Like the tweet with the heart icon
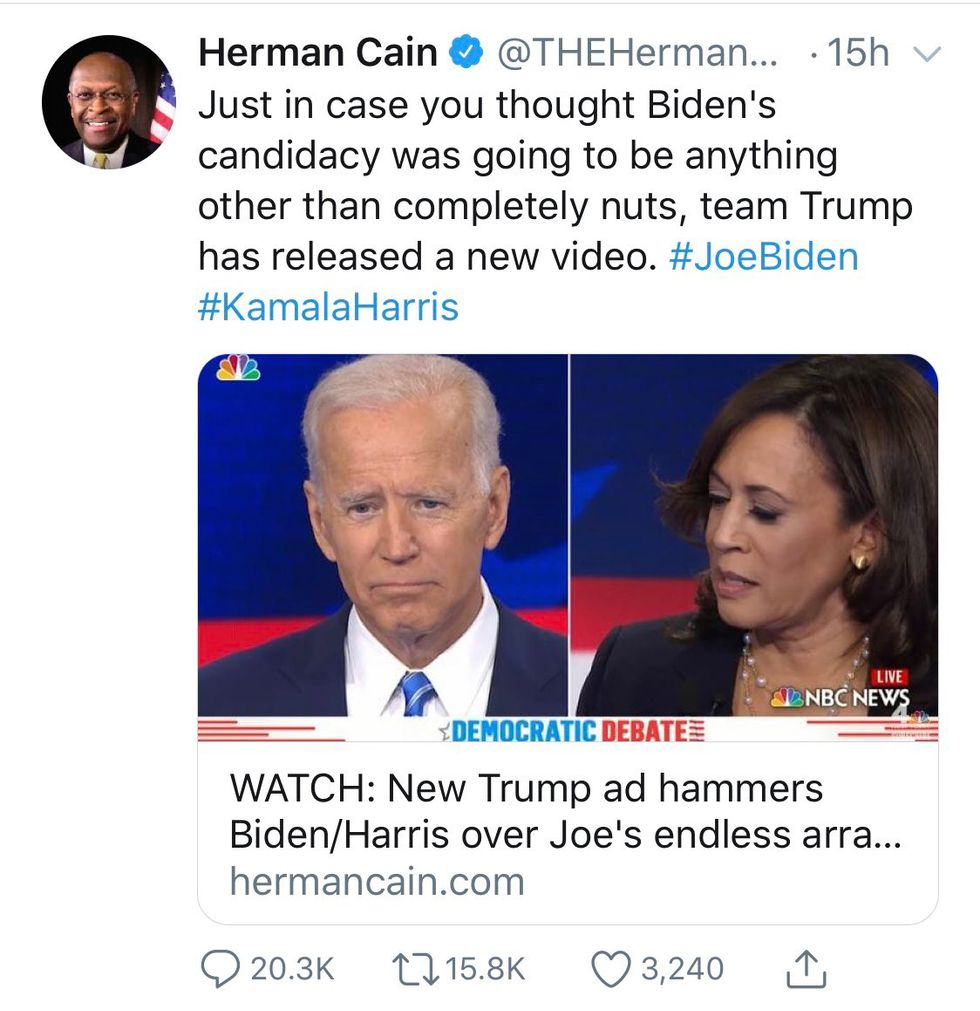 (x=610, y=968)
